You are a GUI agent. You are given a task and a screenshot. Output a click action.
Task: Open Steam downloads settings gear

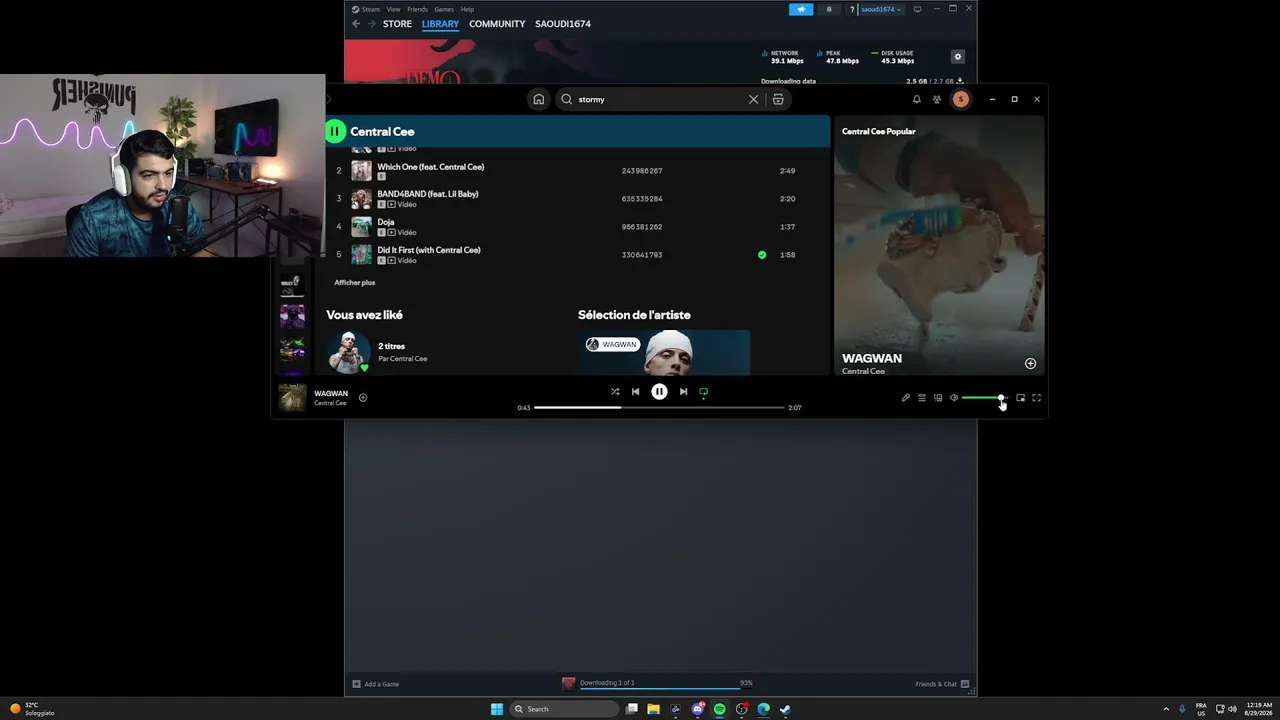click(957, 57)
